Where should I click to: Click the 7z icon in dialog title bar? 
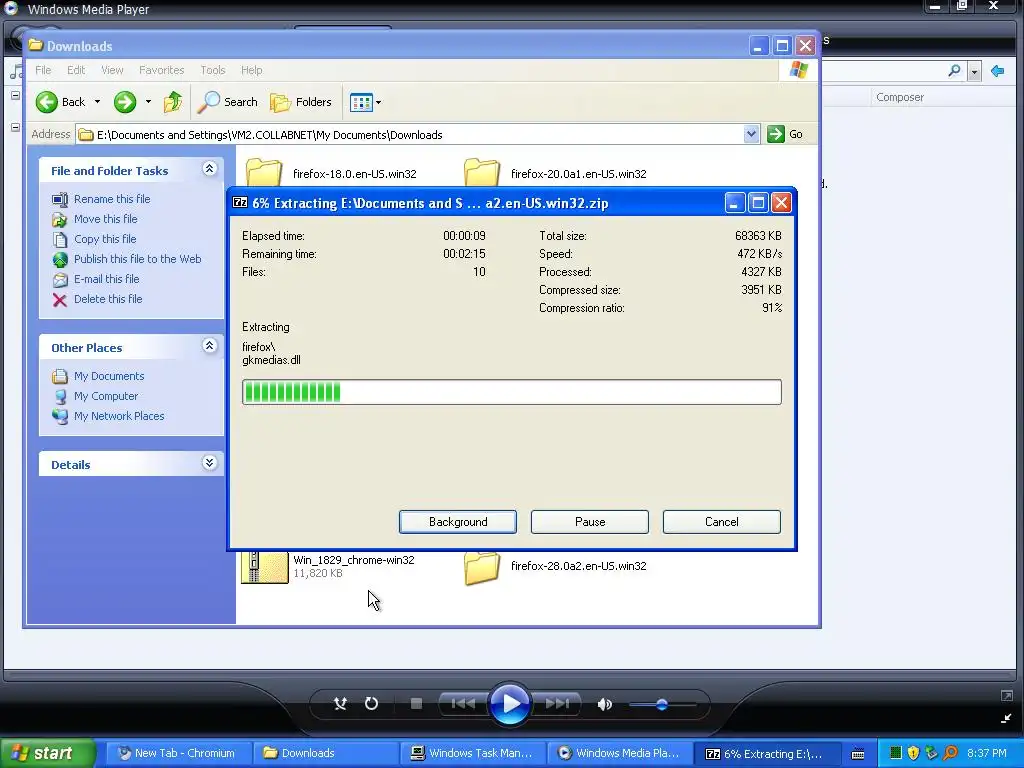click(240, 202)
